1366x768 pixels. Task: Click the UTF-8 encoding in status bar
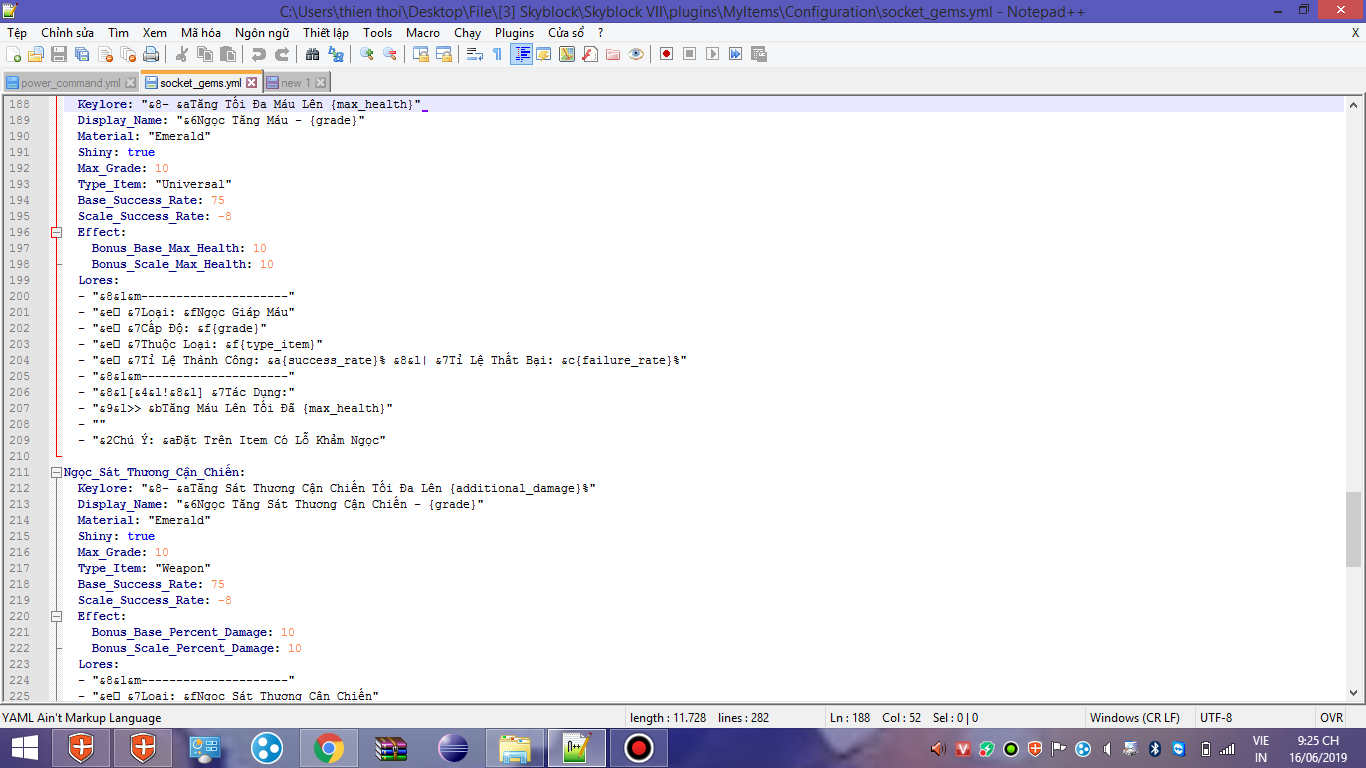(1216, 718)
